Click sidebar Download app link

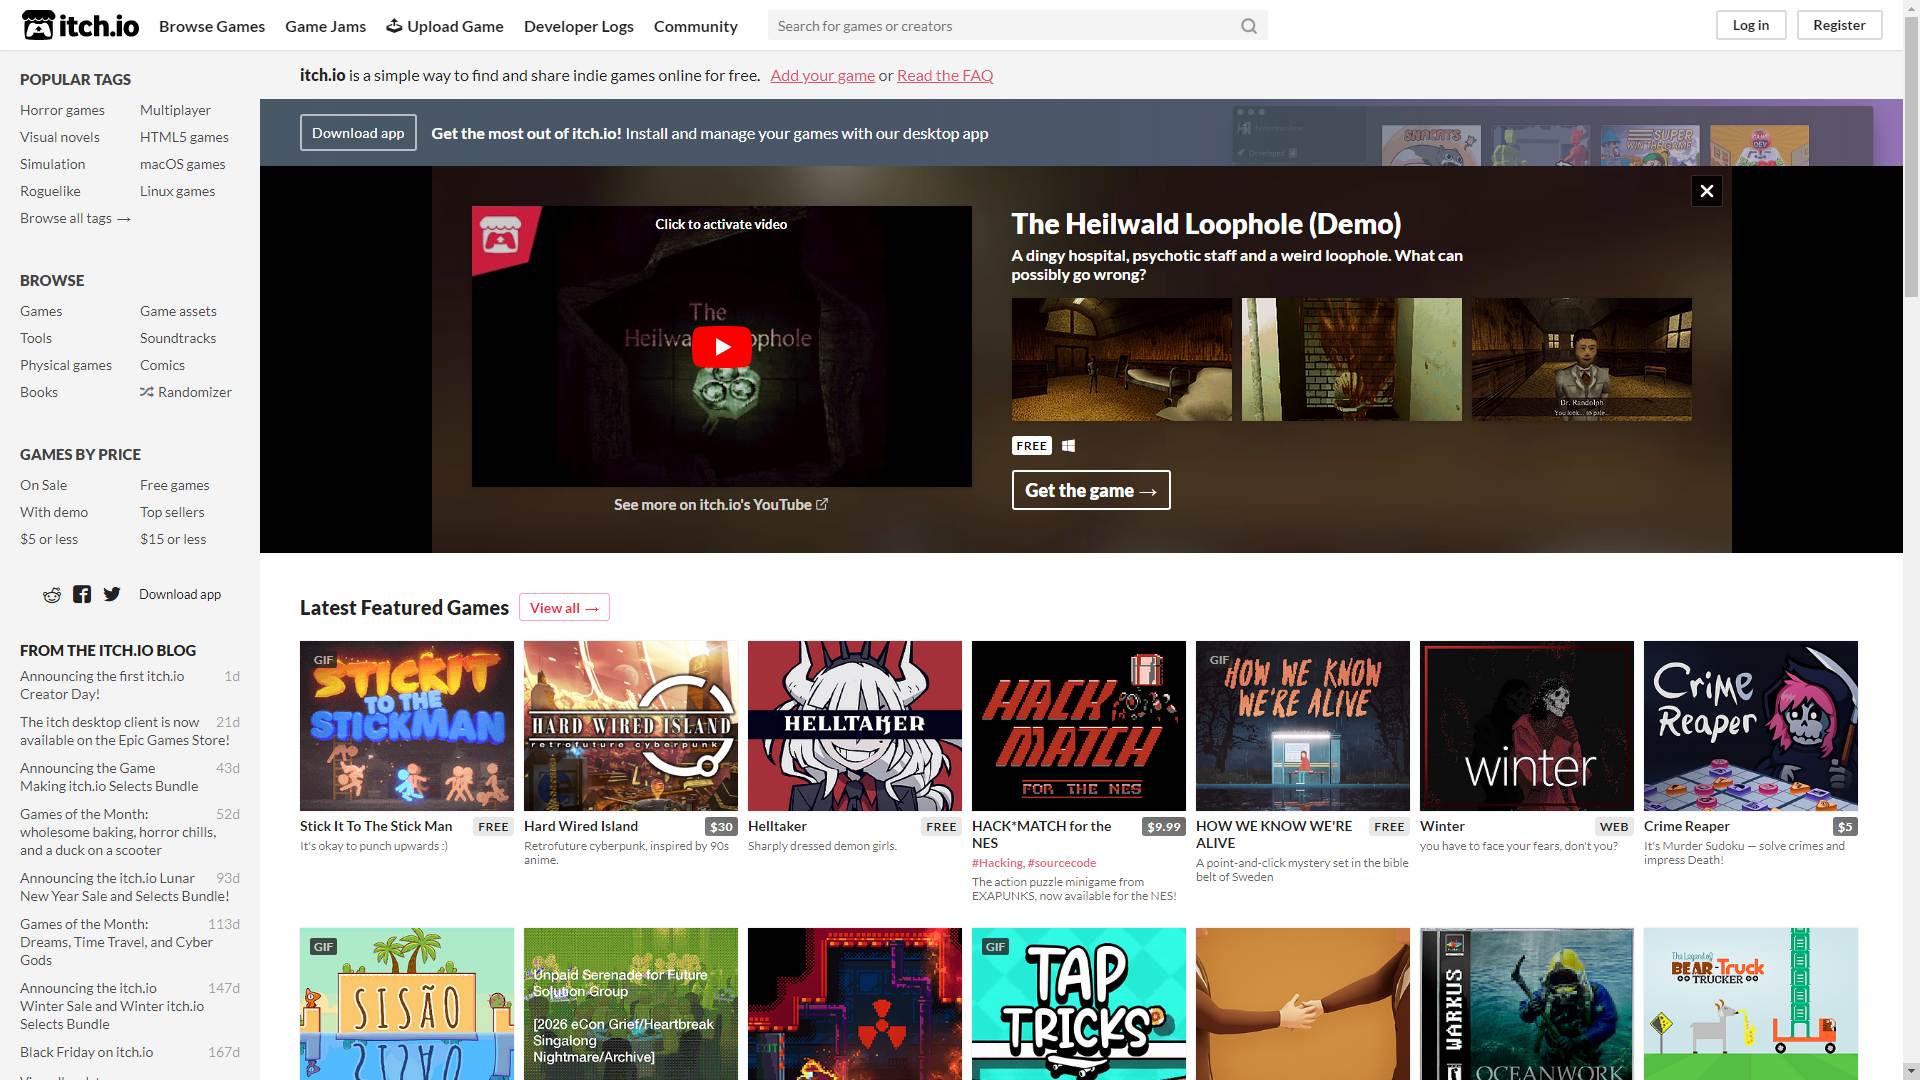180,594
